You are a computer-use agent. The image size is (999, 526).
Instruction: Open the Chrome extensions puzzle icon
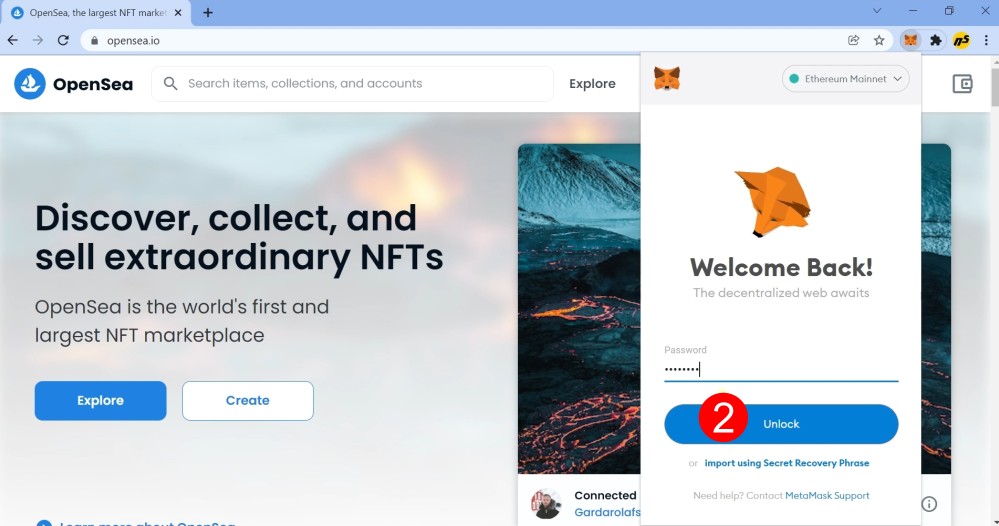coord(935,40)
